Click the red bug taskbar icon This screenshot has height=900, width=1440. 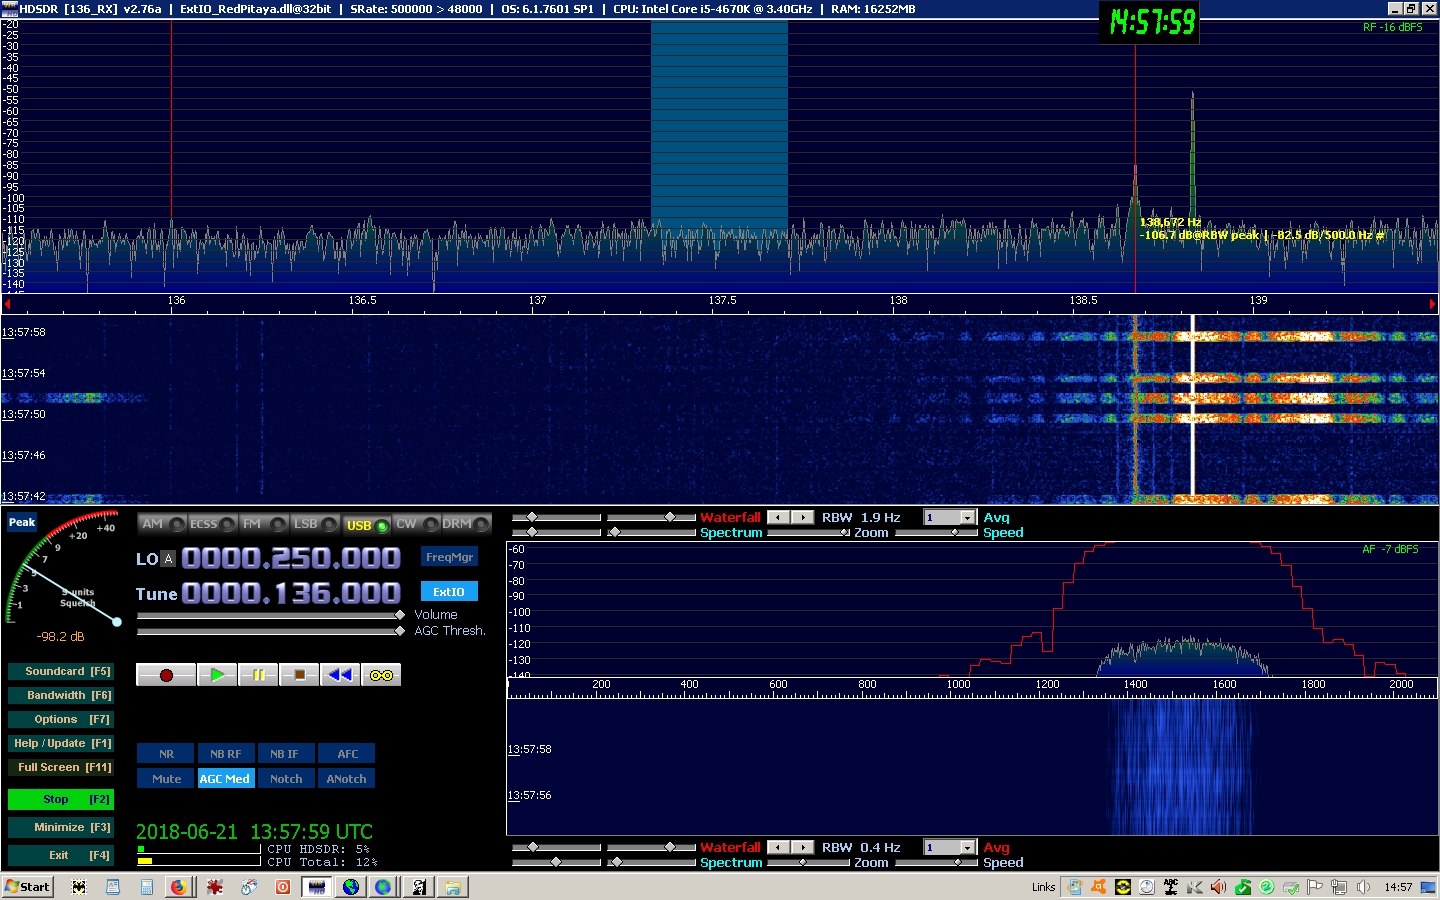pos(214,887)
